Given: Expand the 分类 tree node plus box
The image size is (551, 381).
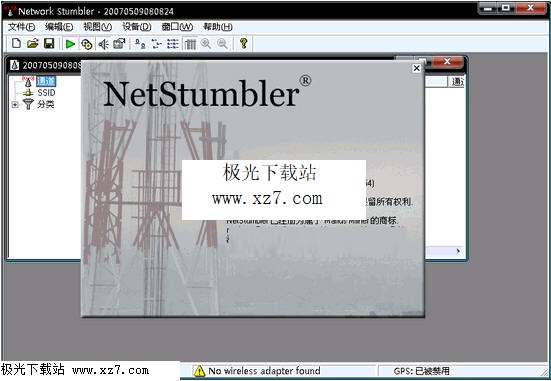Looking at the screenshot, I should 15,104.
